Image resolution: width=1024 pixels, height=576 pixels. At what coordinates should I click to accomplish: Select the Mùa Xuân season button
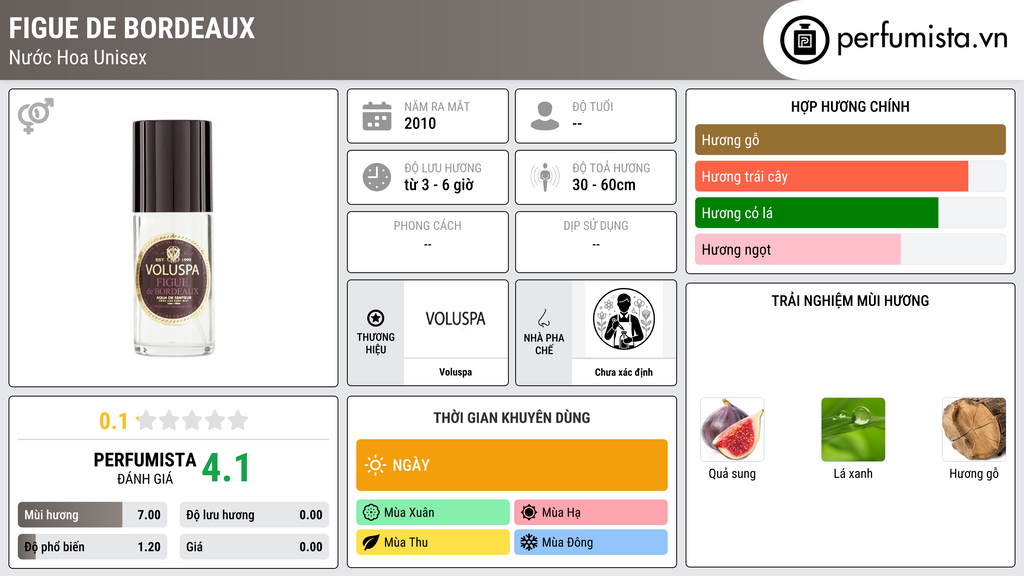433,513
